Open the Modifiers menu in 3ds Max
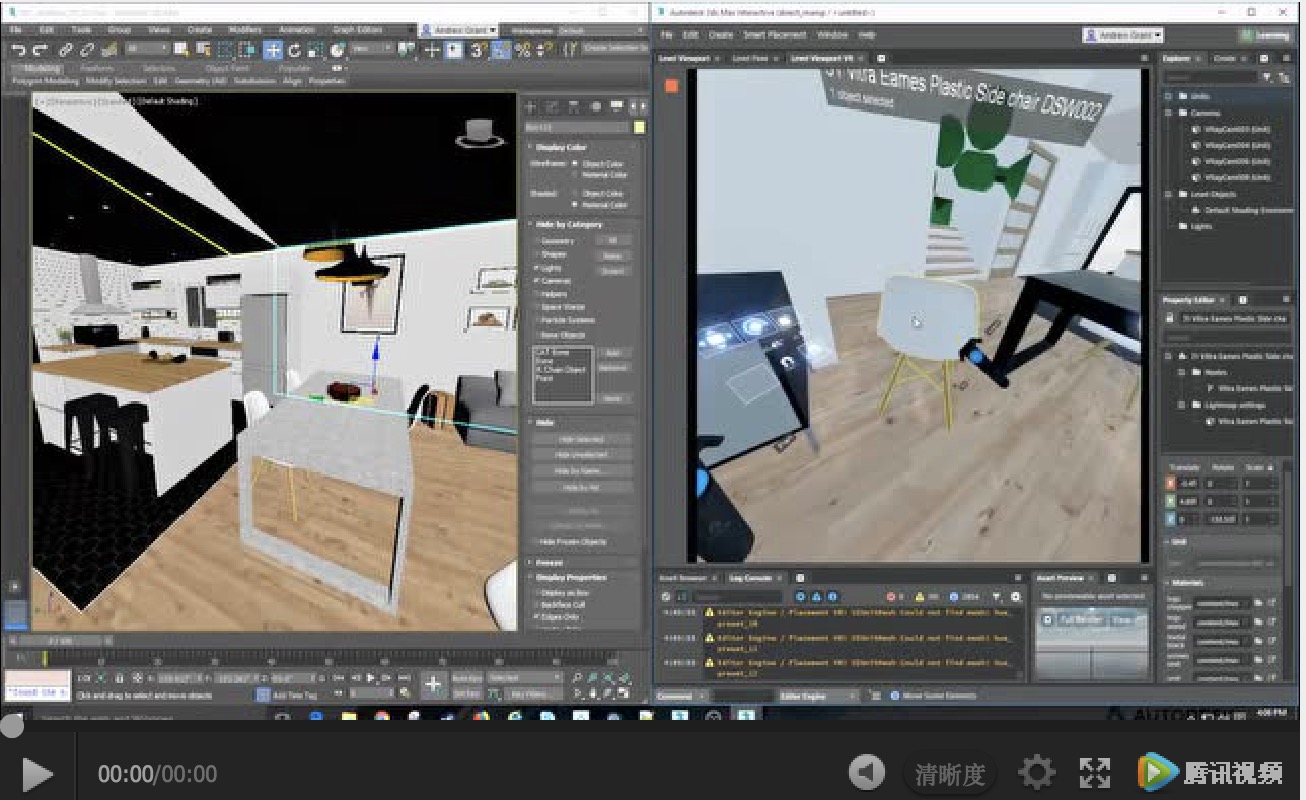Viewport: 1306px width, 800px height. click(245, 30)
